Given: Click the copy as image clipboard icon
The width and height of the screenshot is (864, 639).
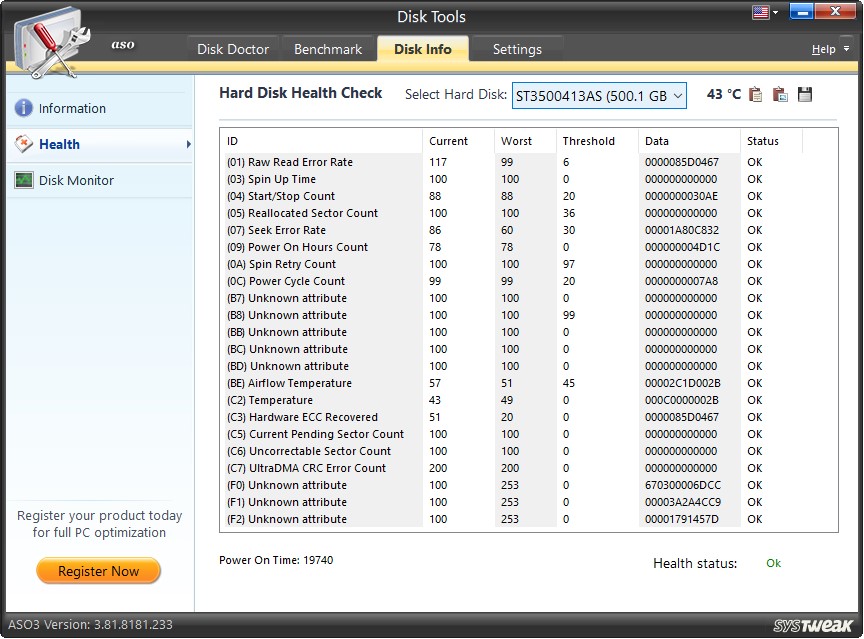Looking at the screenshot, I should coord(780,93).
